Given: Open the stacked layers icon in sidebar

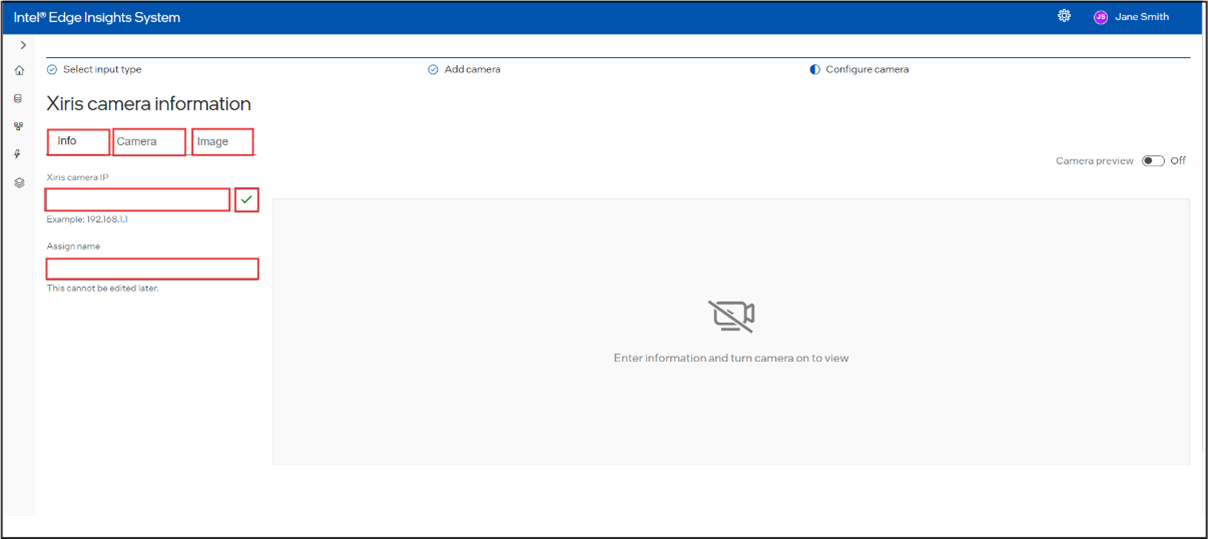Looking at the screenshot, I should click(x=18, y=183).
